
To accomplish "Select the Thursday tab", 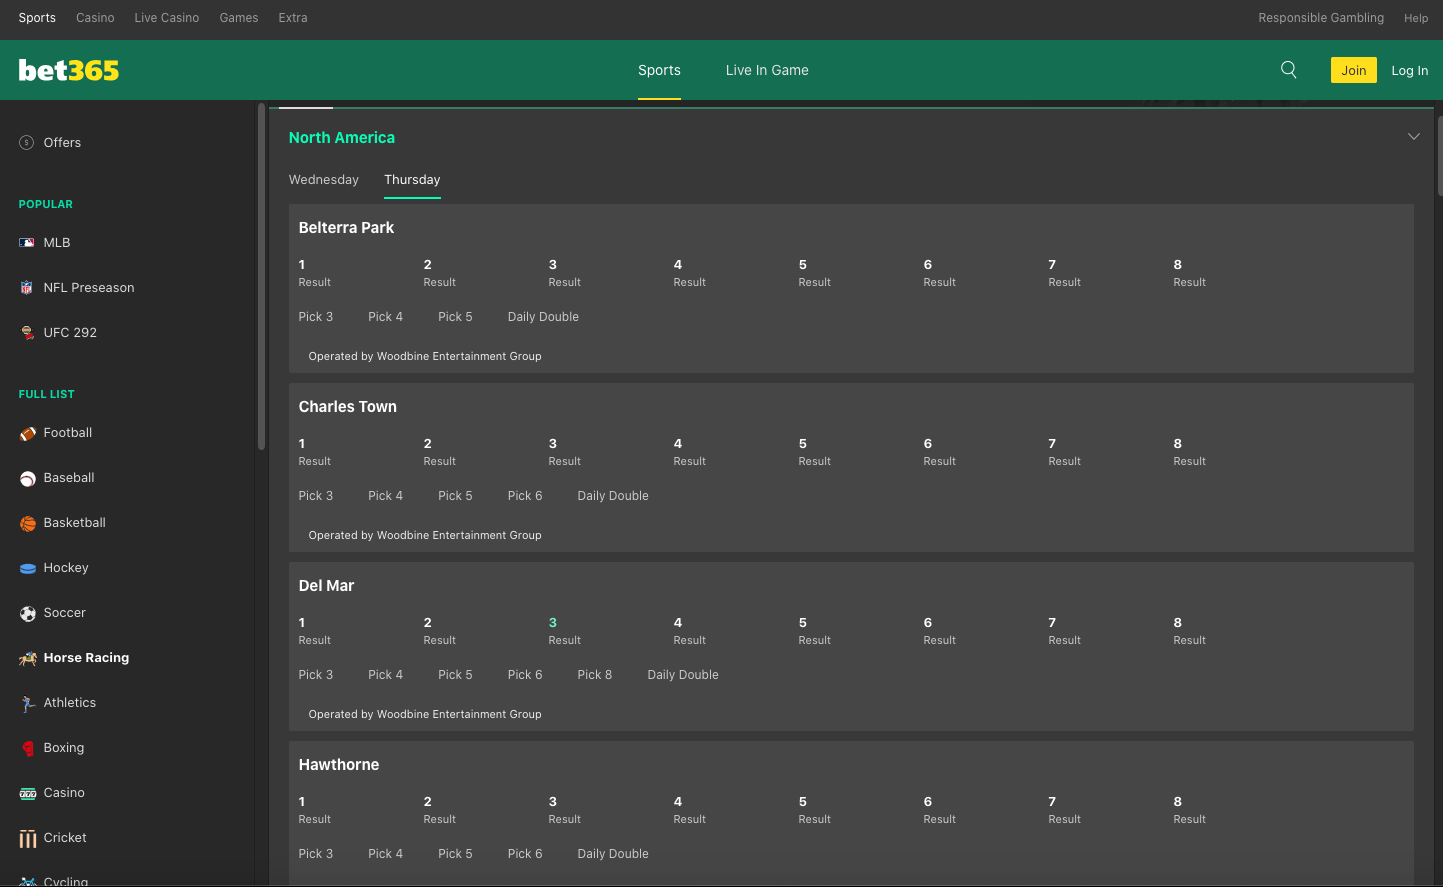I will click(412, 180).
